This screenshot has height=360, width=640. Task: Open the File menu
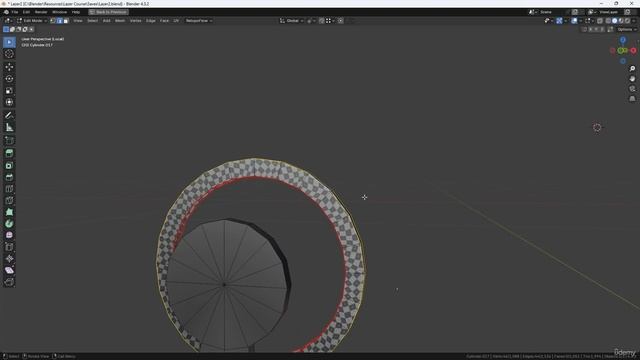pos(15,12)
